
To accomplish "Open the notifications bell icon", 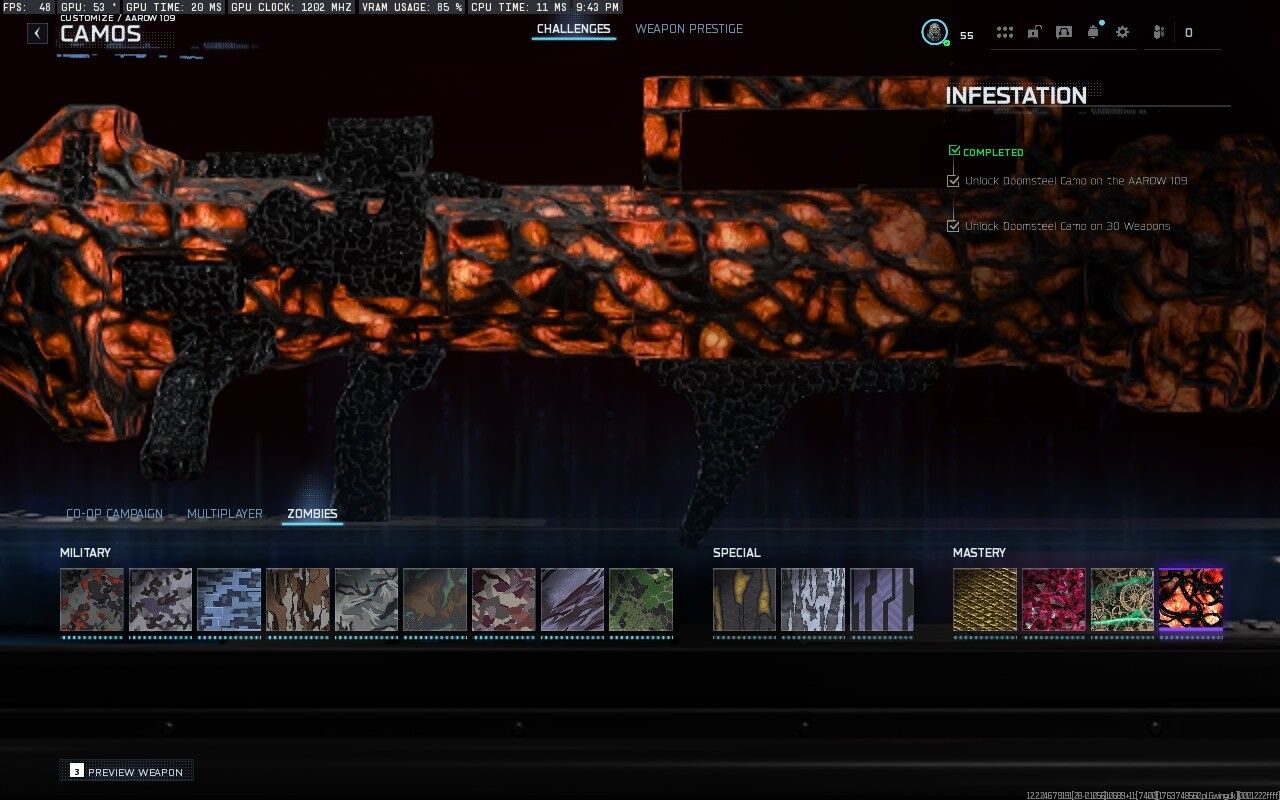I will (1093, 32).
